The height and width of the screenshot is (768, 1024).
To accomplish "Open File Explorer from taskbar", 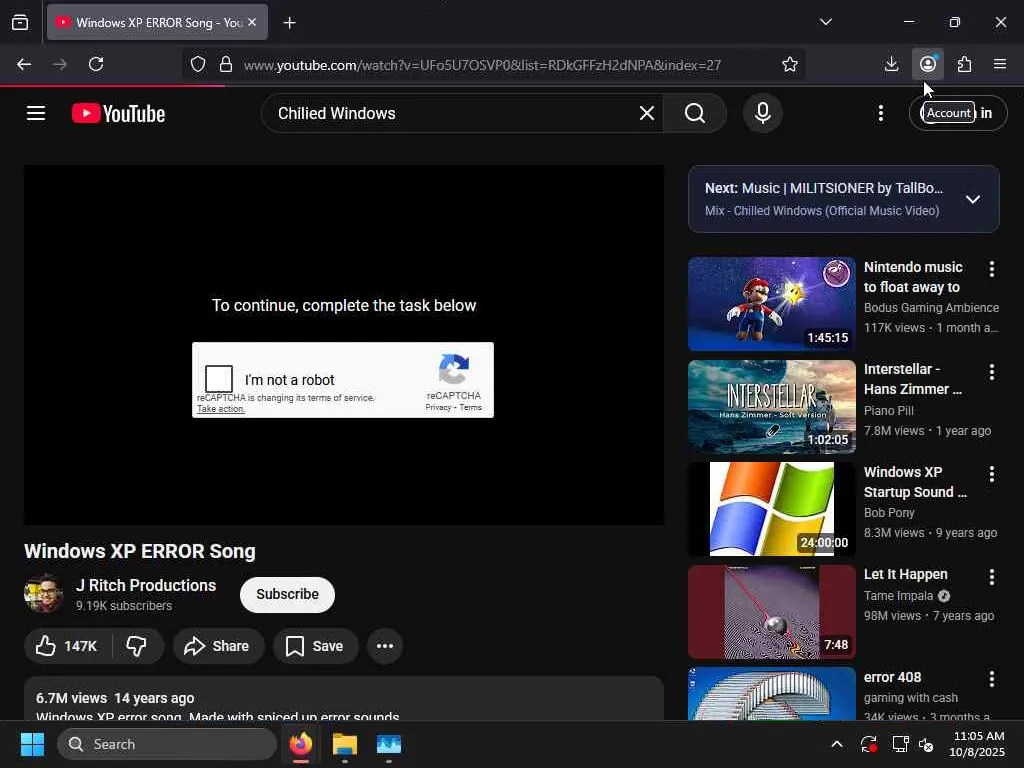I will pos(345,744).
